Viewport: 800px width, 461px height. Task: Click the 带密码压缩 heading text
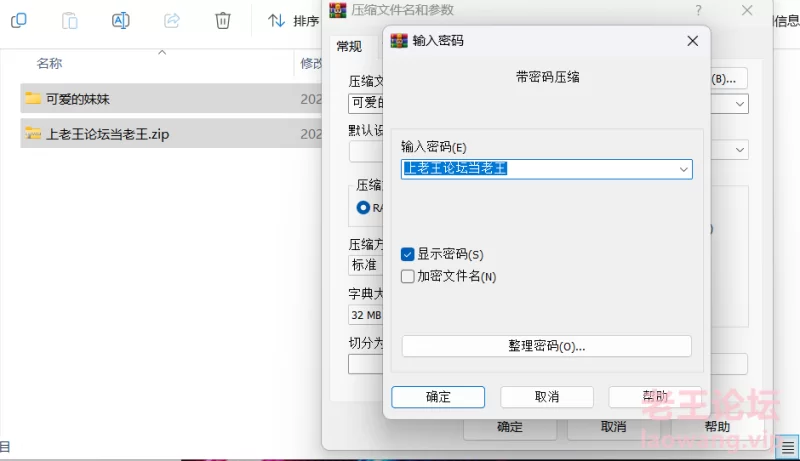547,77
